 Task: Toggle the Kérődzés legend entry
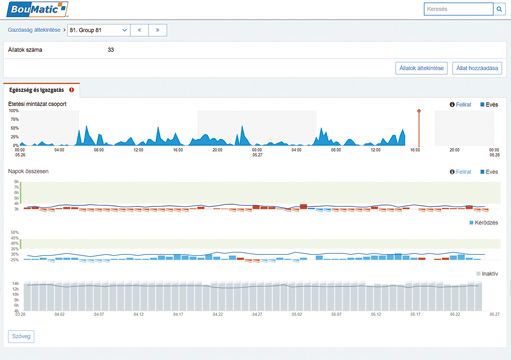[484, 223]
